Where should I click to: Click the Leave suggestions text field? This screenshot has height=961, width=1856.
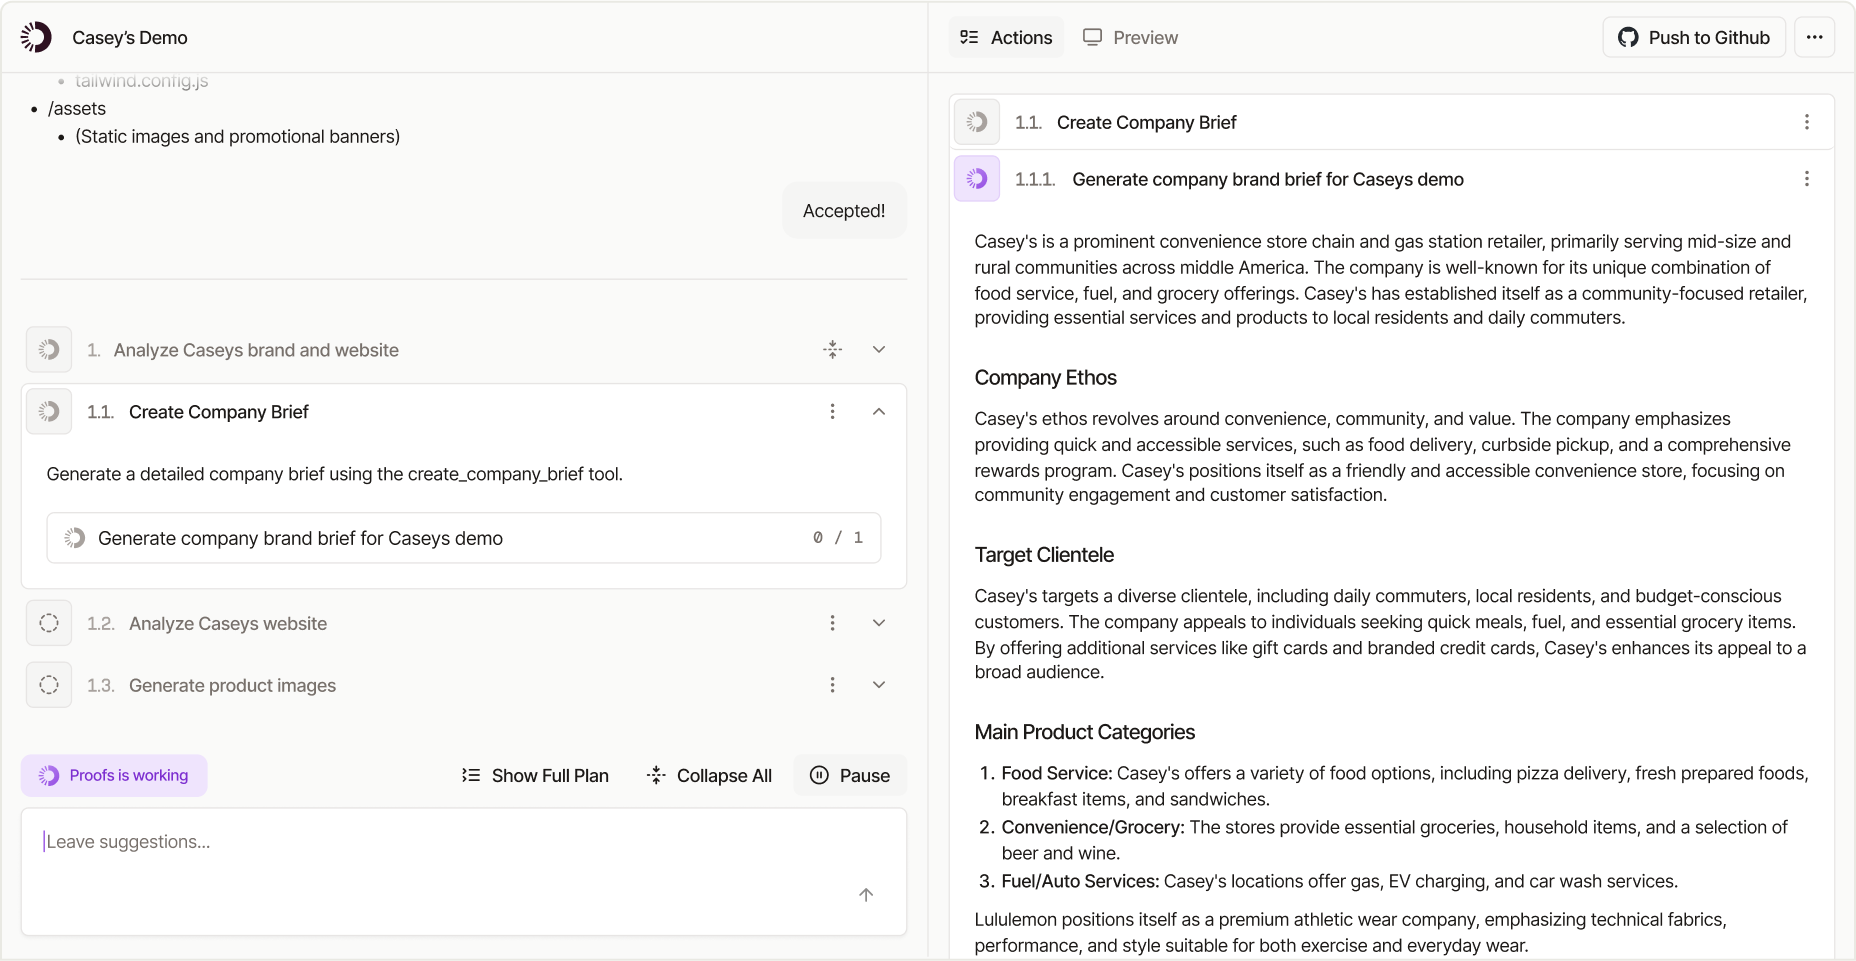(x=464, y=871)
